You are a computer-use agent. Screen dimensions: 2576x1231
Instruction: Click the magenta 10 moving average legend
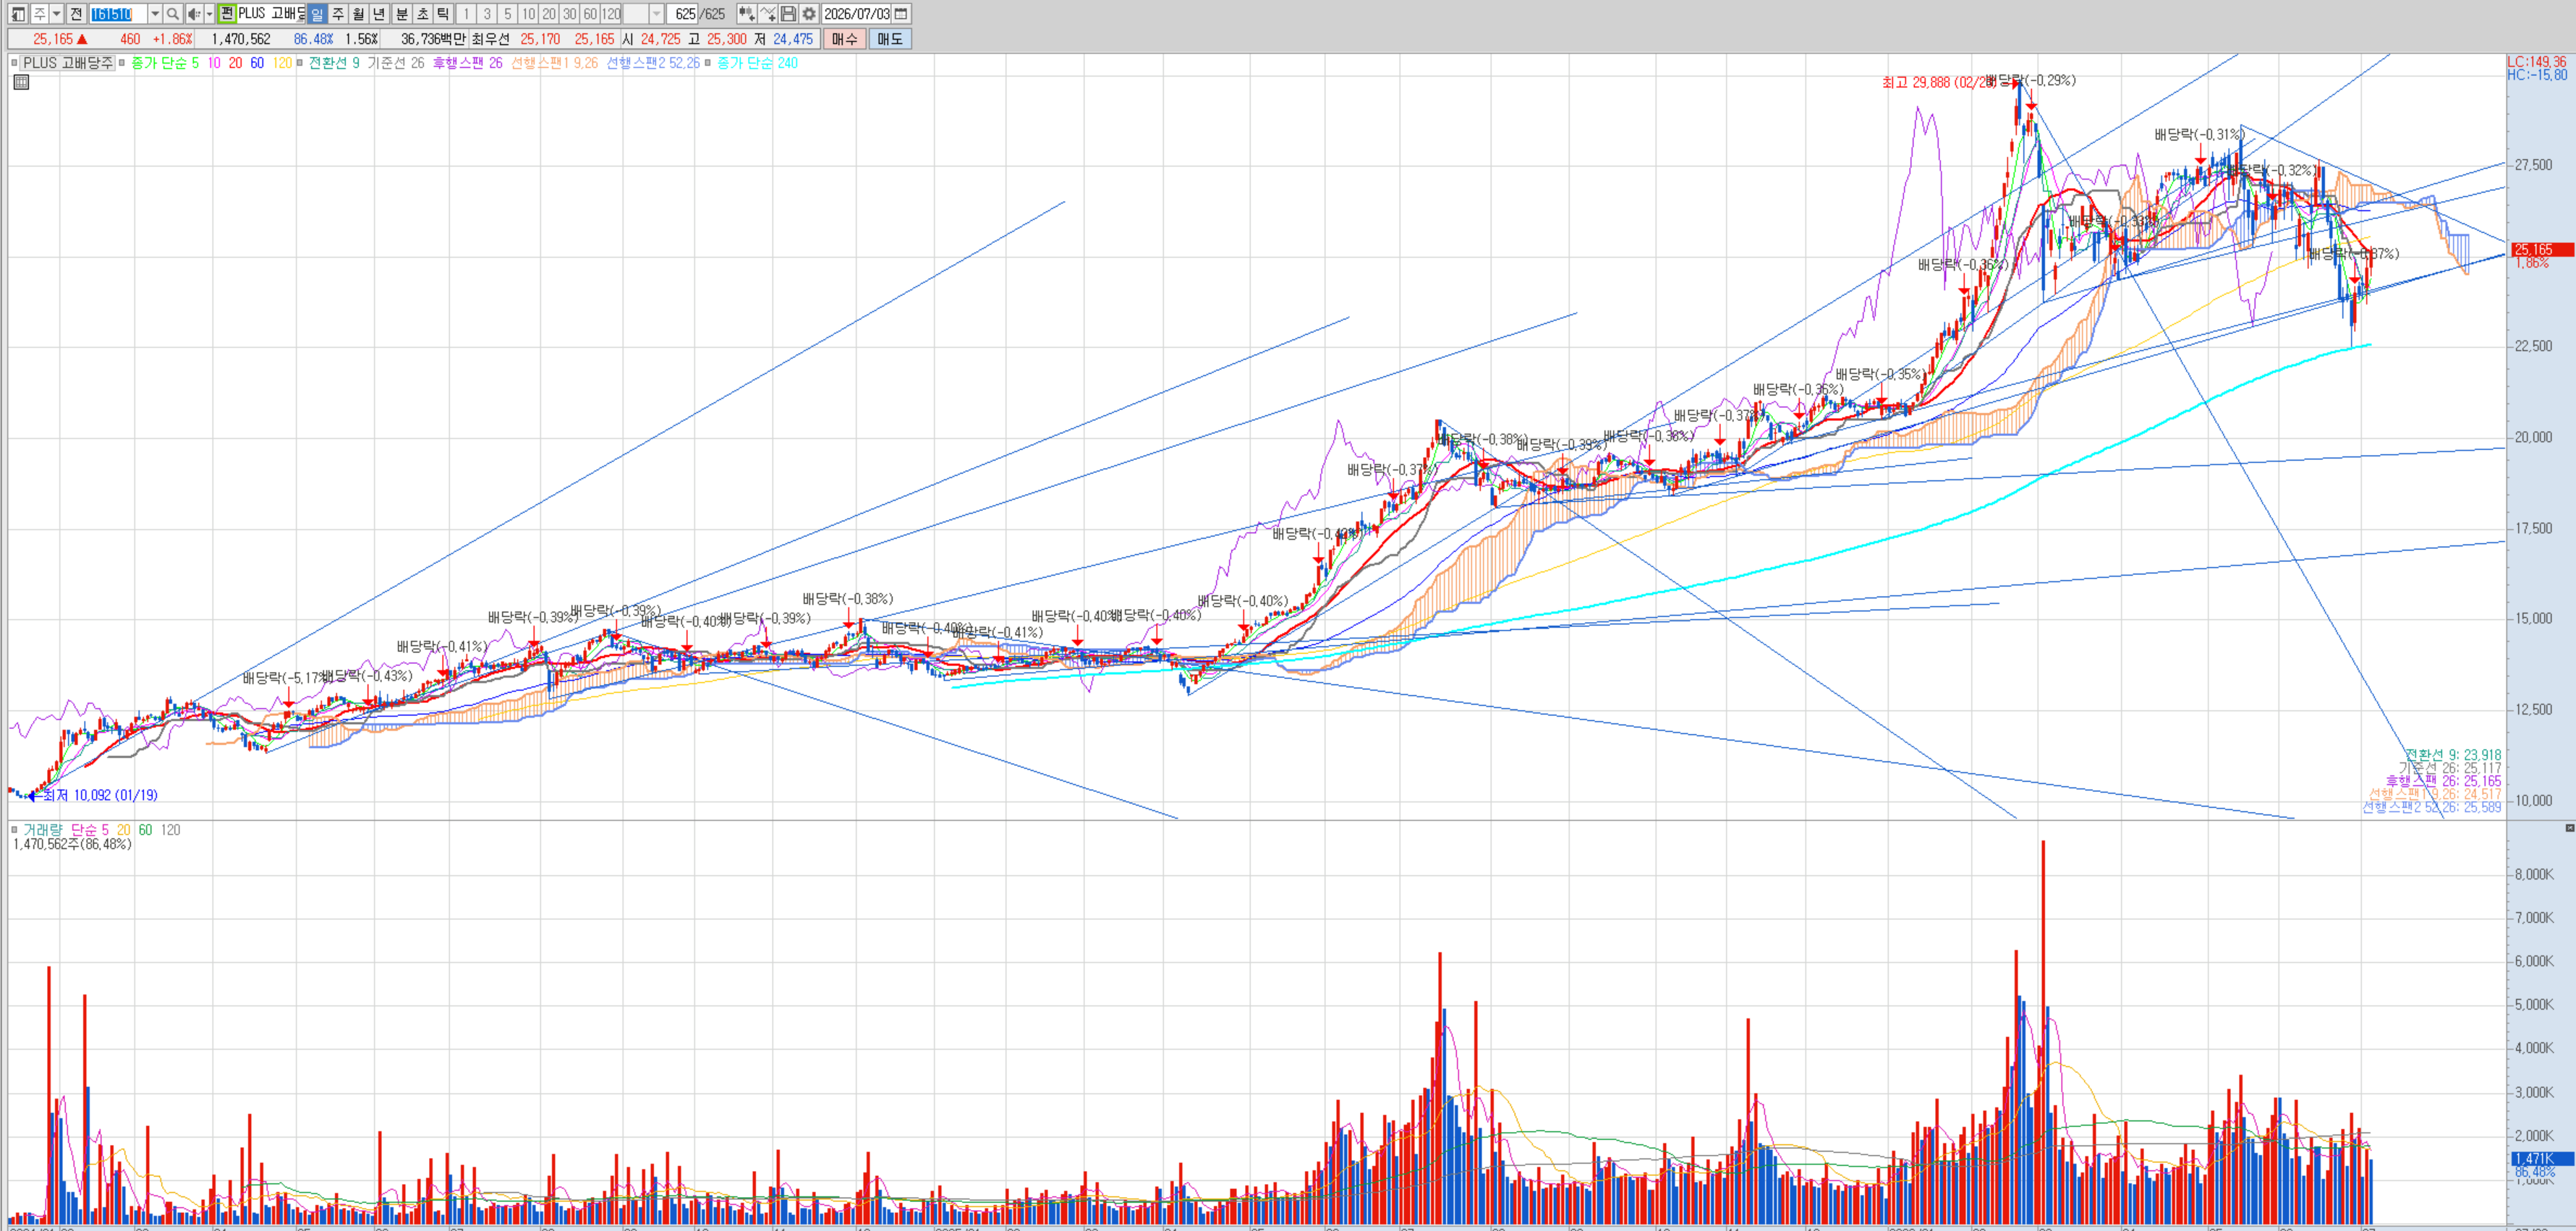point(214,63)
